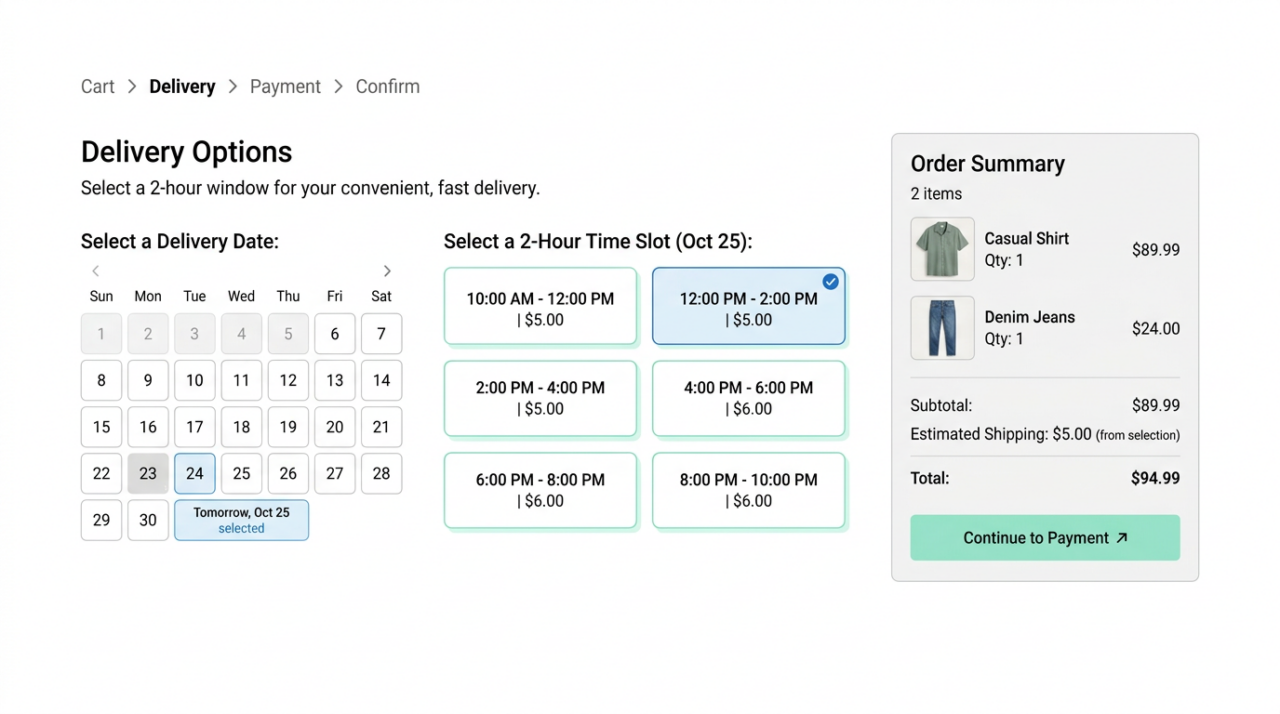The image size is (1280, 714).
Task: Open the Denim Jeans product image
Action: pyautogui.click(x=942, y=328)
